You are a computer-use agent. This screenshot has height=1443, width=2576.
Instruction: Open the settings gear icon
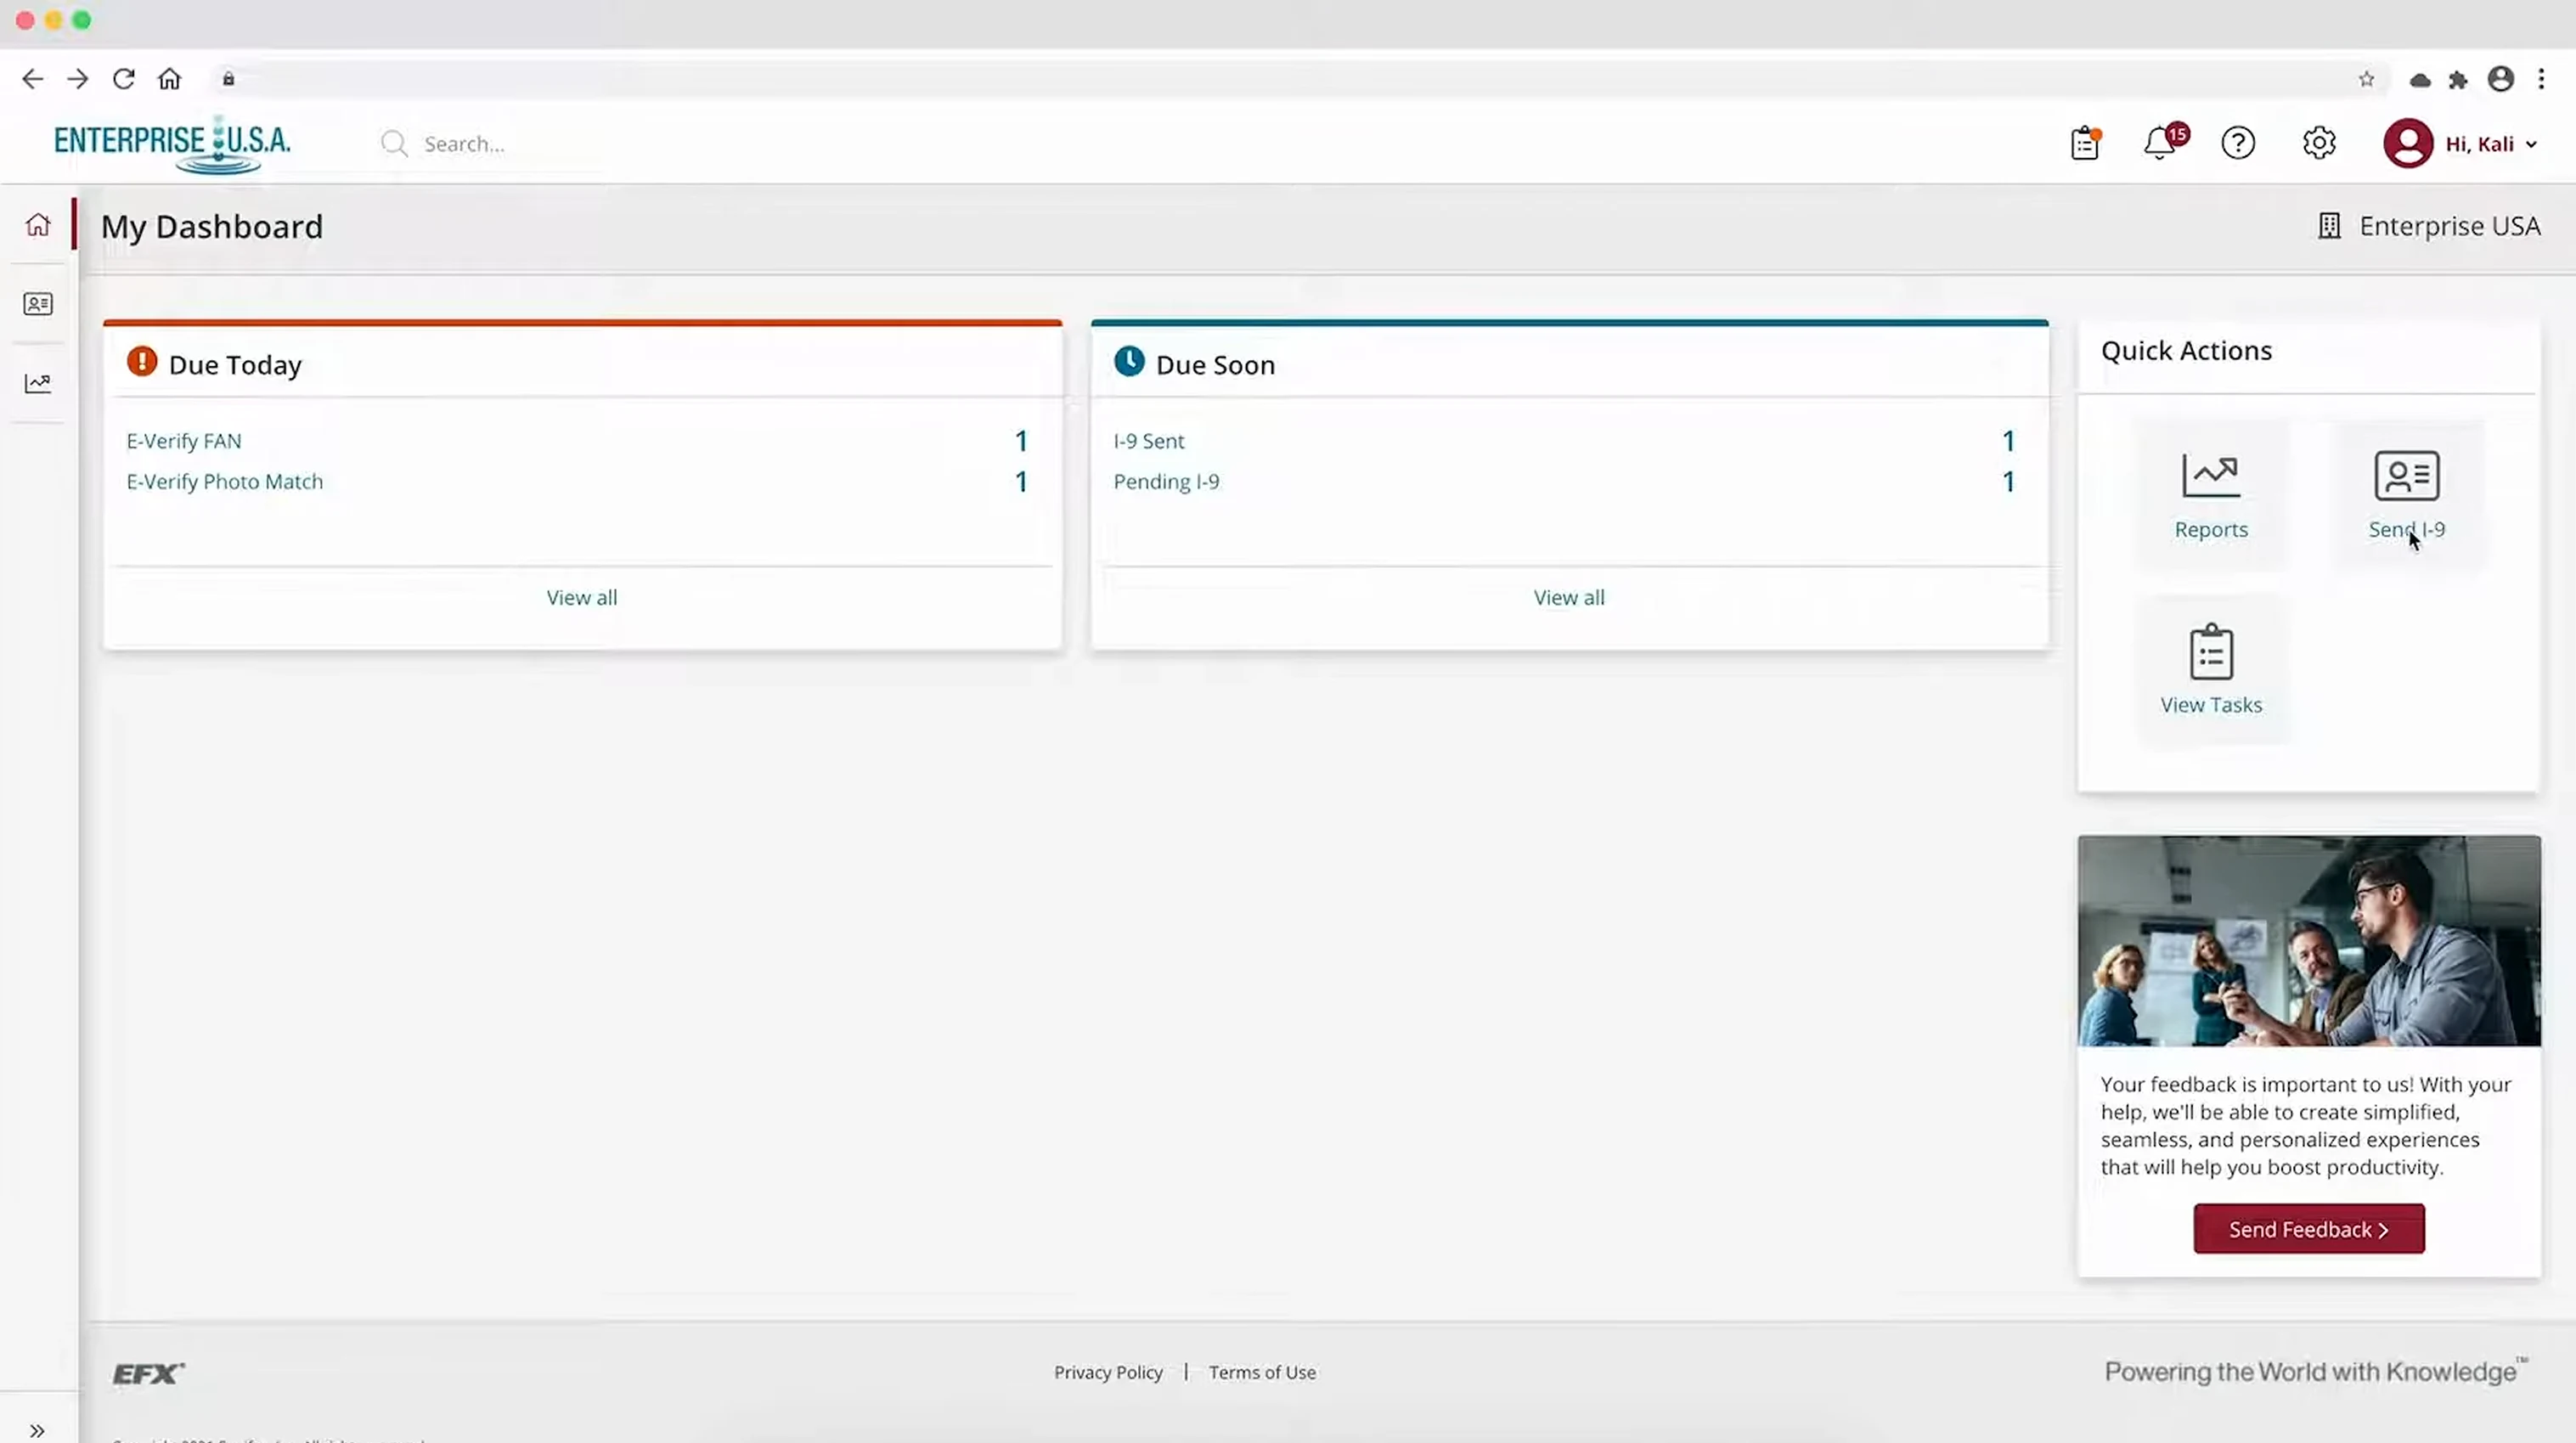click(x=2319, y=143)
